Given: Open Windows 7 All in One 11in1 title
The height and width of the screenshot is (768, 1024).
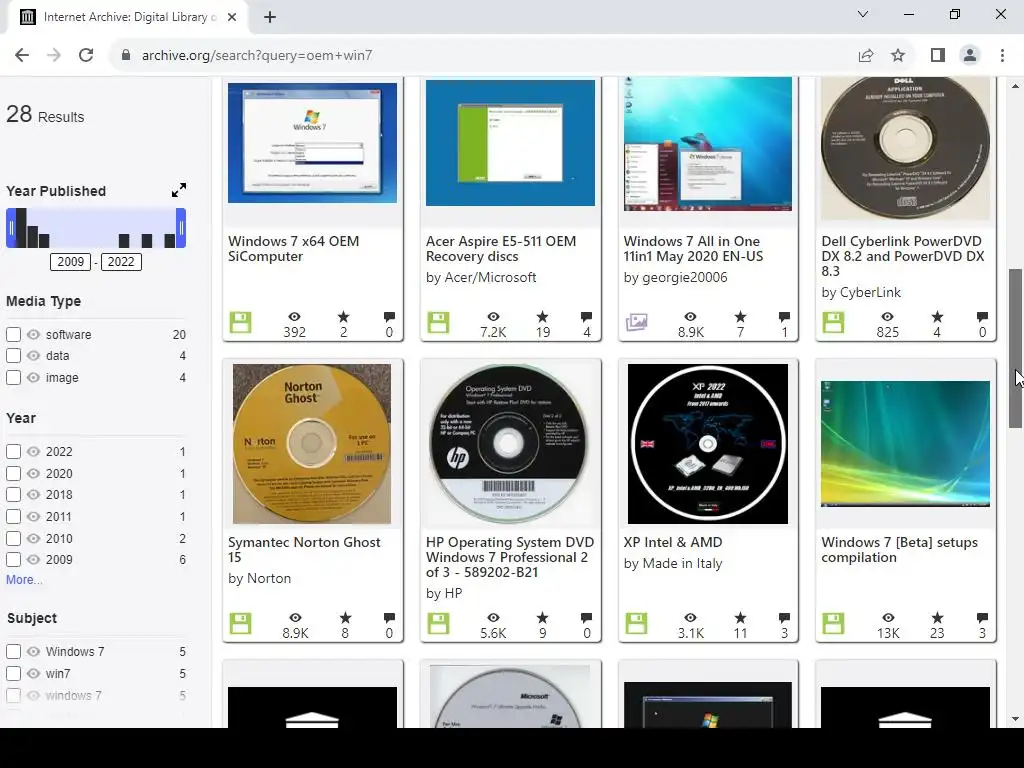Looking at the screenshot, I should click(693, 249).
